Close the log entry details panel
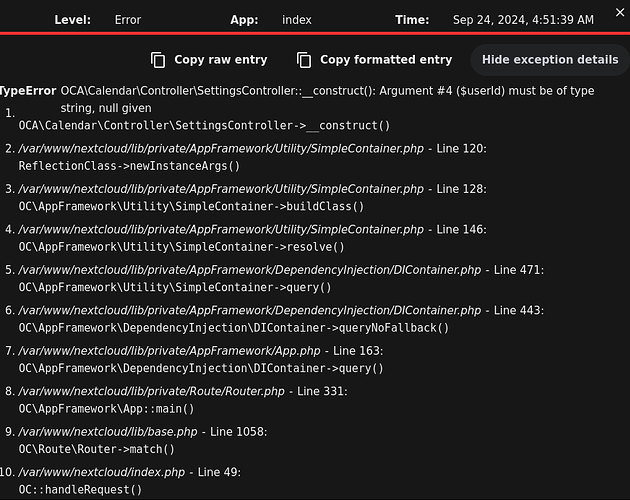The width and height of the screenshot is (630, 500). [618, 10]
